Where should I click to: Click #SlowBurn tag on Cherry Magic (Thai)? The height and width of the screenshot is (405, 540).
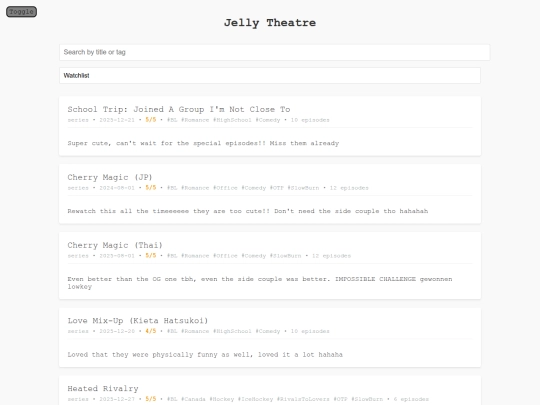(x=285, y=256)
